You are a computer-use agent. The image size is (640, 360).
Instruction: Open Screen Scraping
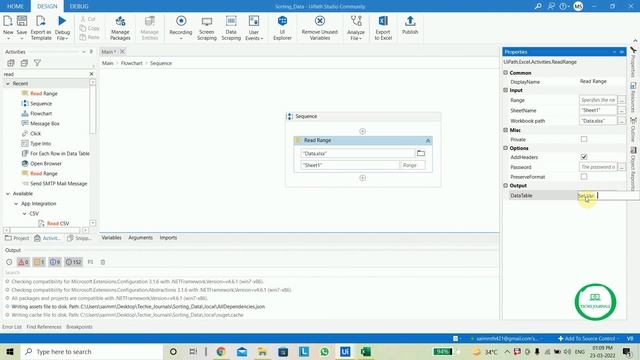click(x=207, y=27)
